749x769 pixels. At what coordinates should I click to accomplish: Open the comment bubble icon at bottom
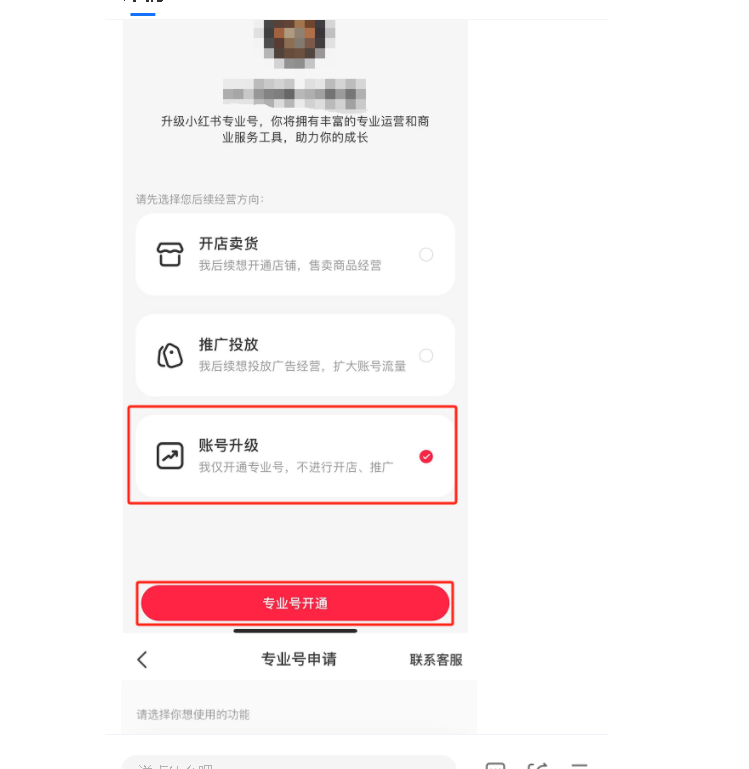[x=495, y=765]
